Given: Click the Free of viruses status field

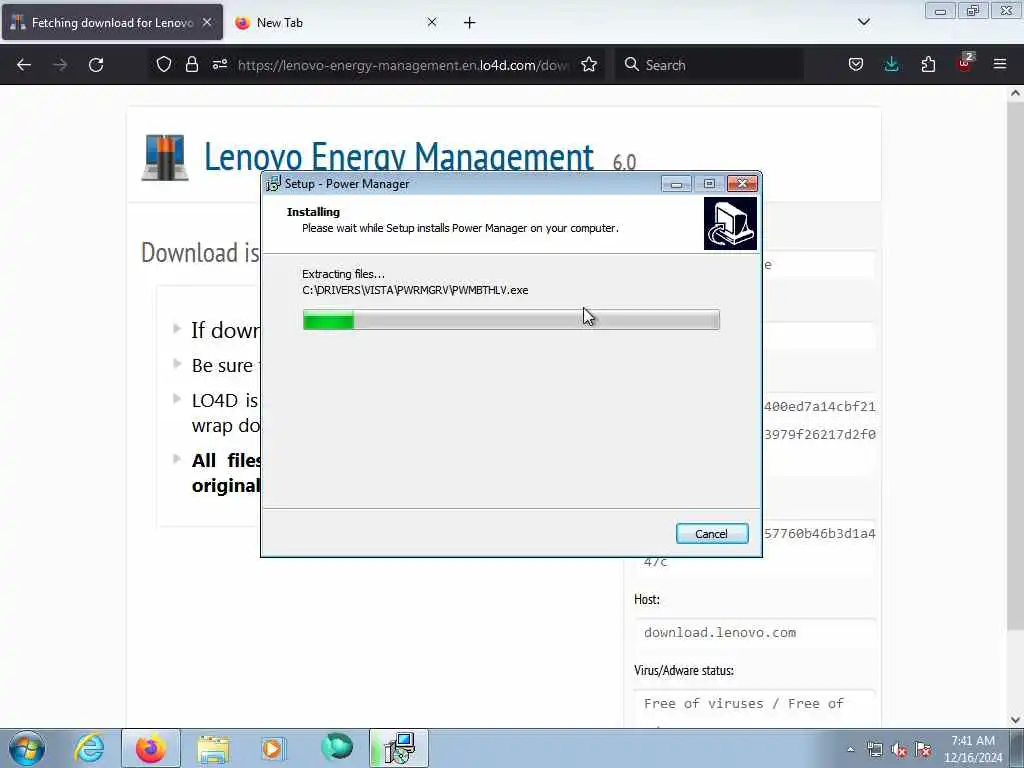Looking at the screenshot, I should 754,707.
